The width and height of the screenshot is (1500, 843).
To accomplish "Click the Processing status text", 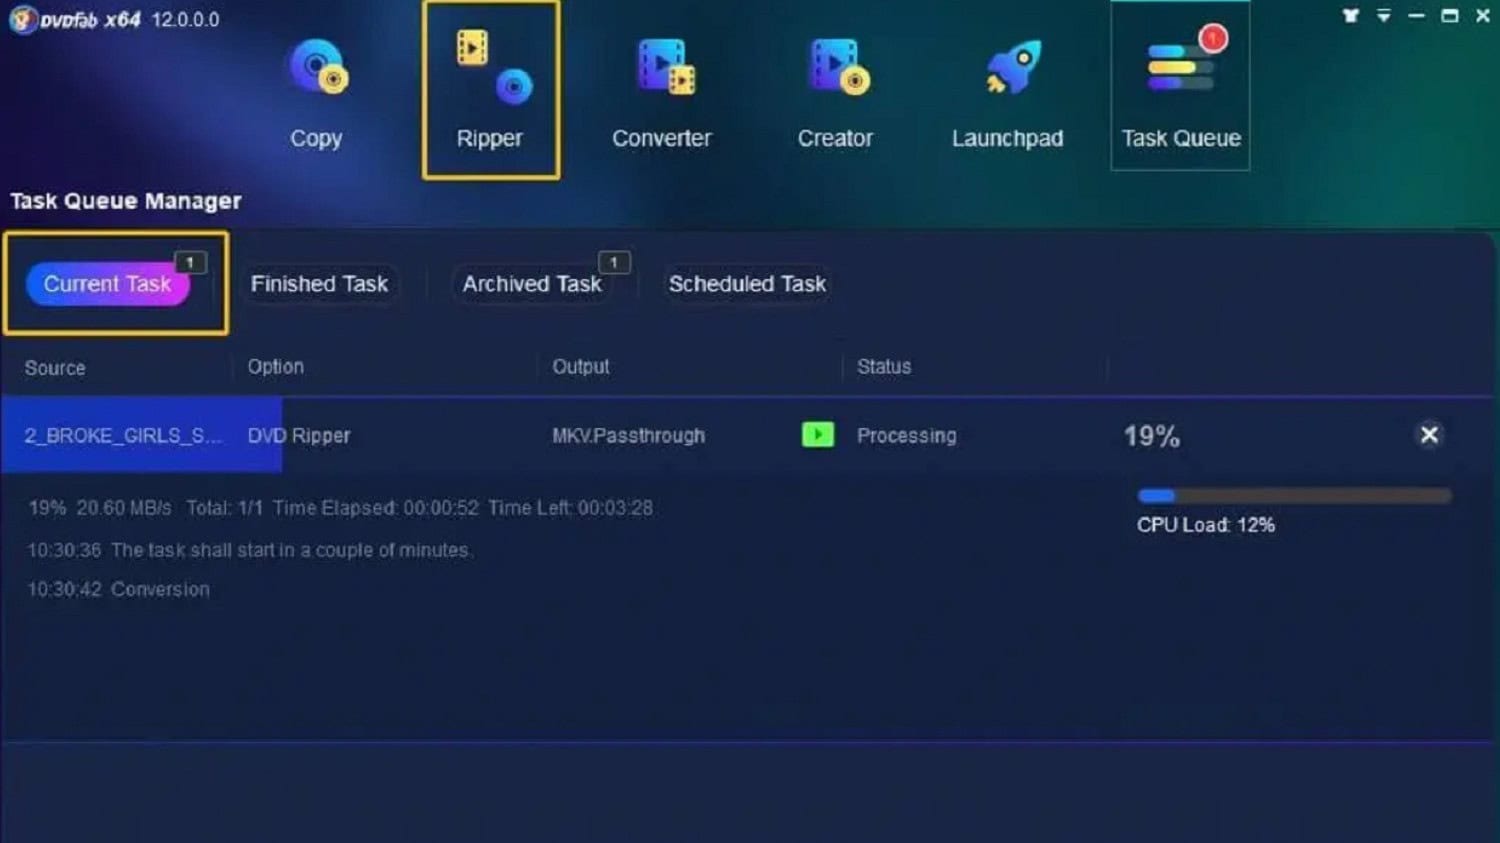I will (907, 436).
